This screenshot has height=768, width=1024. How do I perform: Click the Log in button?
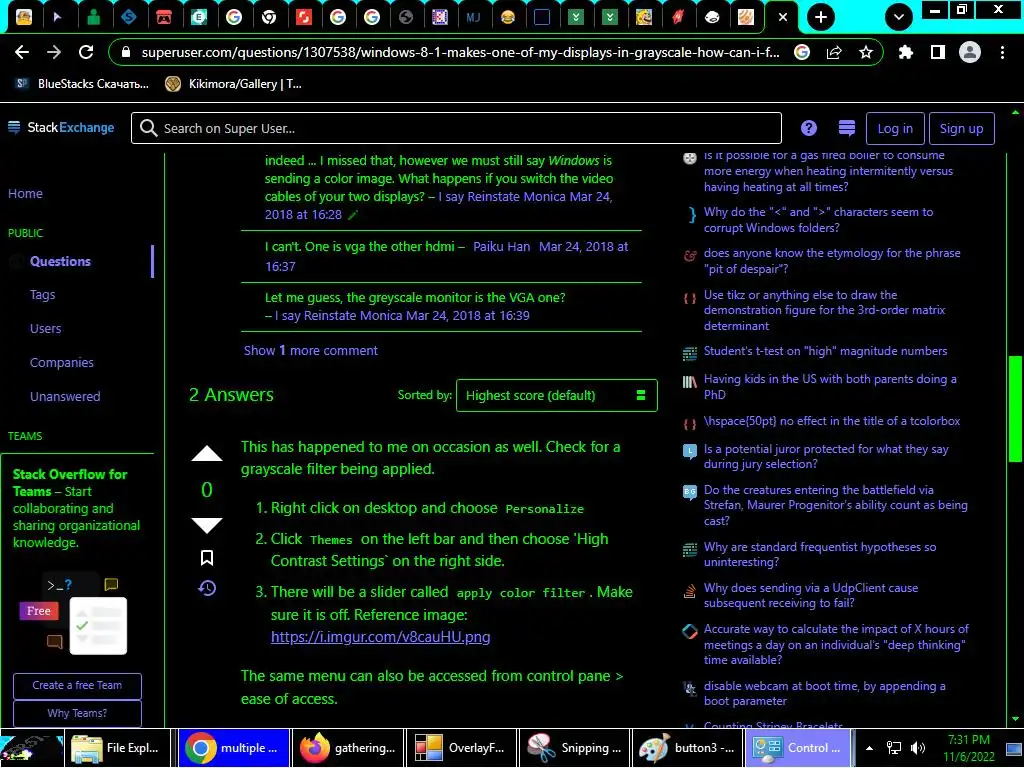click(895, 128)
